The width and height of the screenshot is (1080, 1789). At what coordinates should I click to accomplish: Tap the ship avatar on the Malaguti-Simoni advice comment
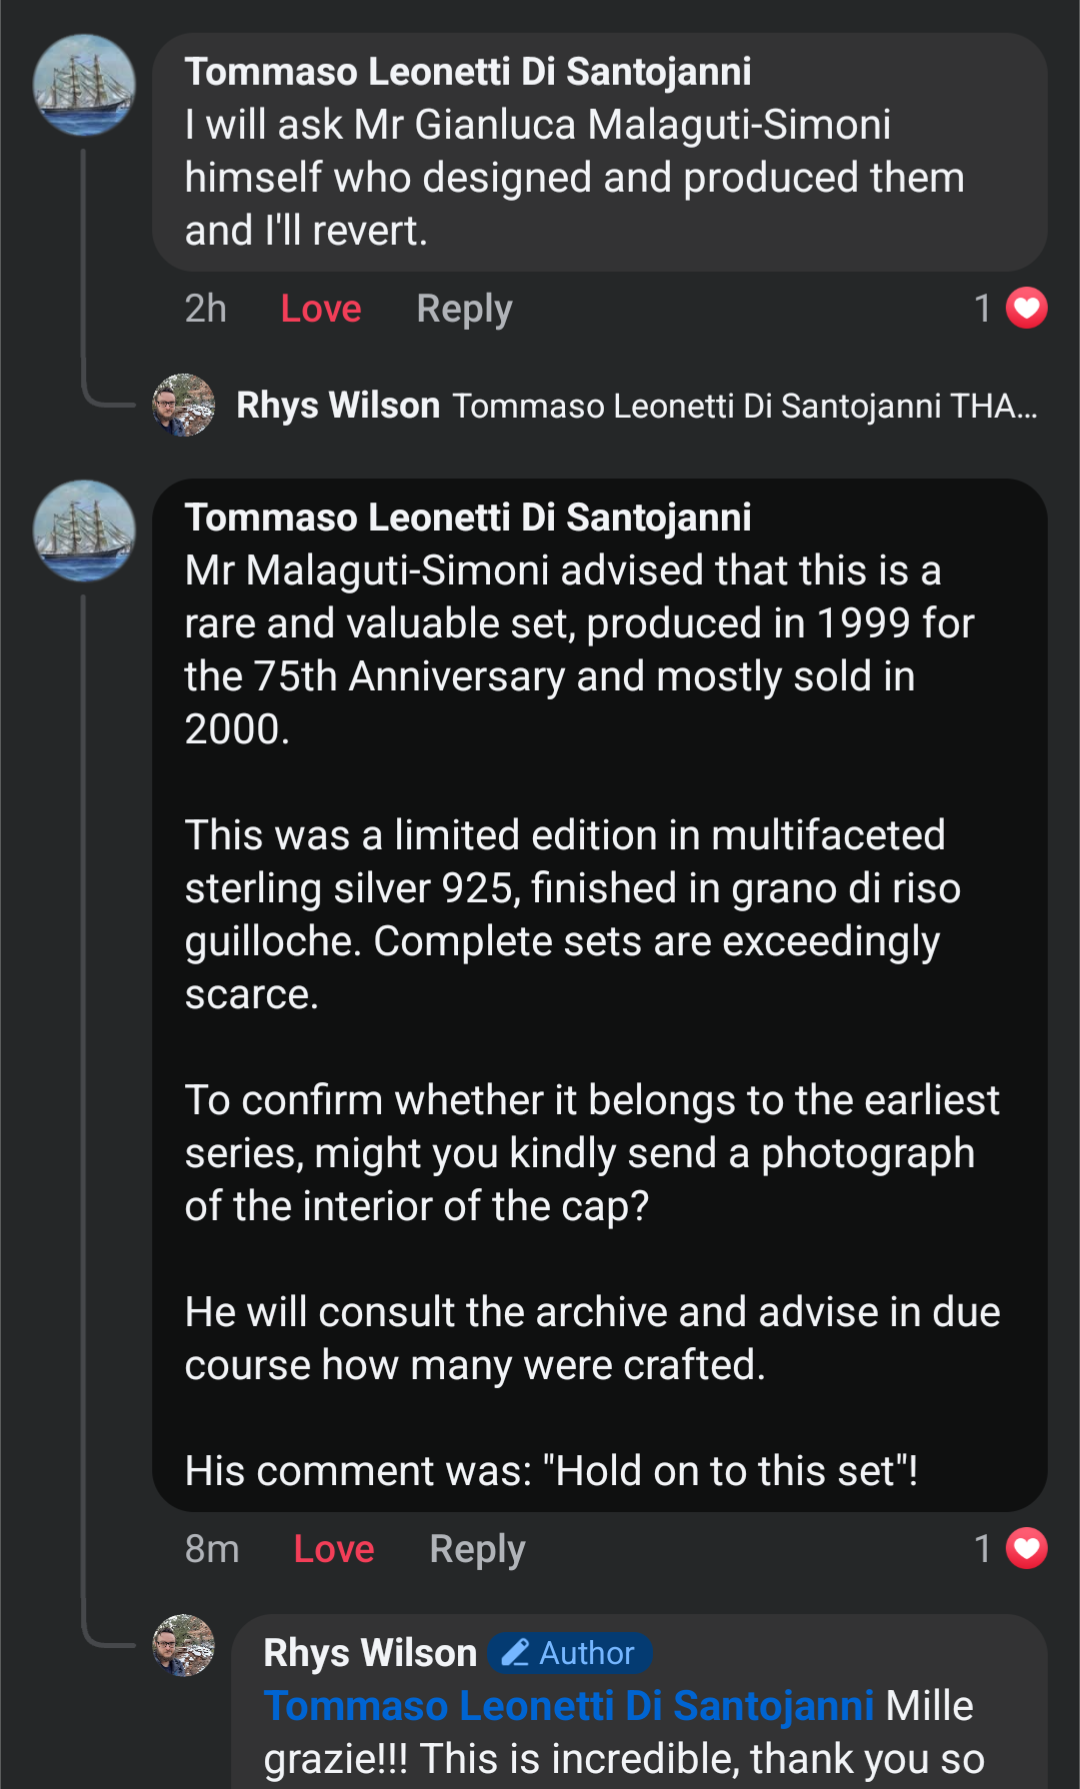(x=84, y=531)
